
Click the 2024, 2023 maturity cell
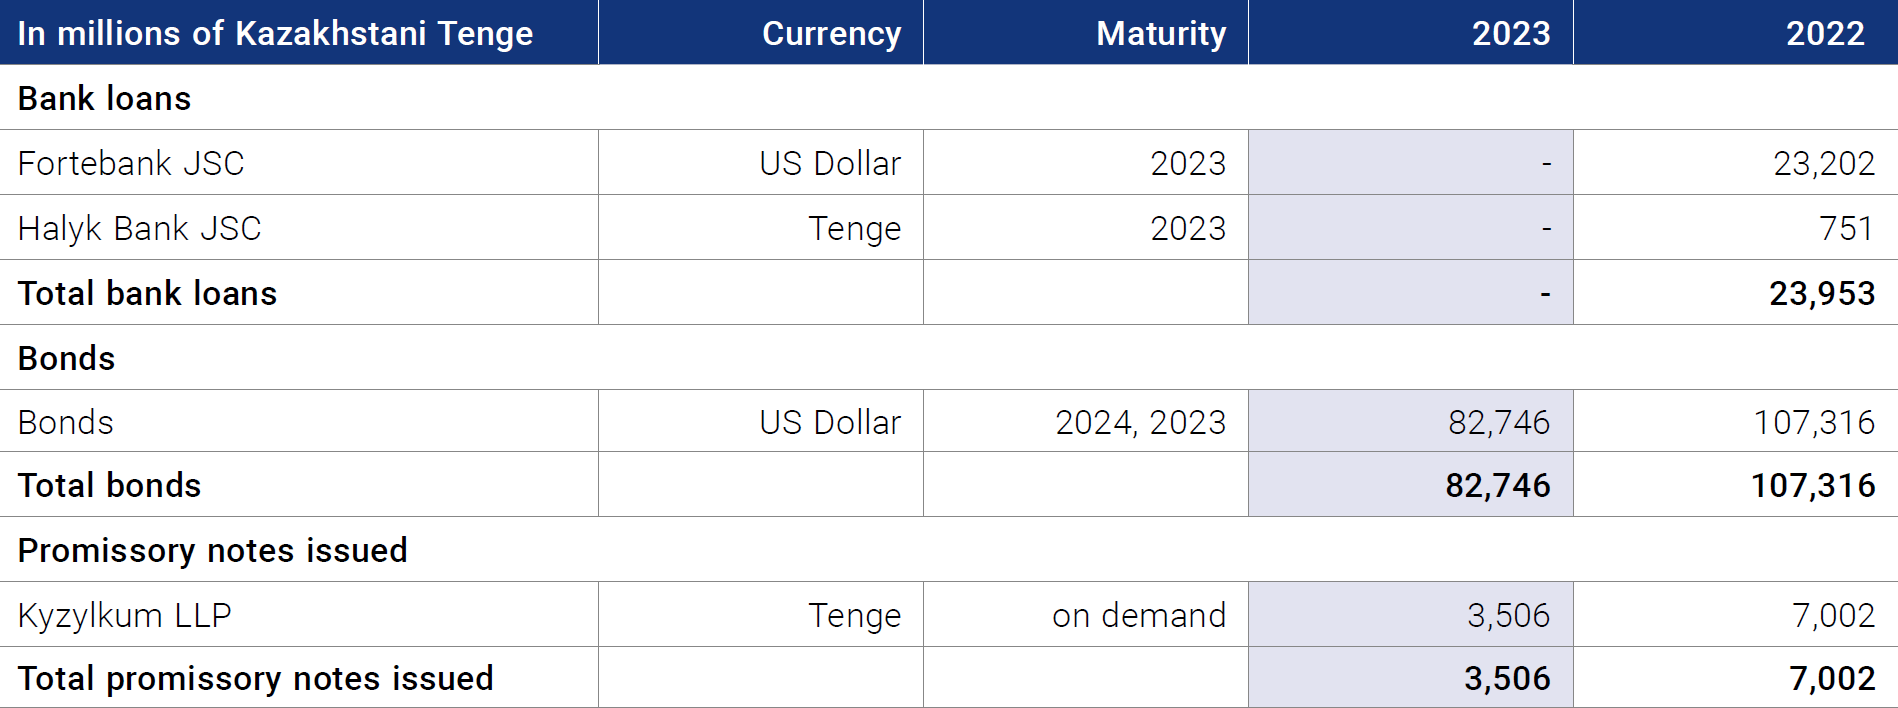point(1140,422)
